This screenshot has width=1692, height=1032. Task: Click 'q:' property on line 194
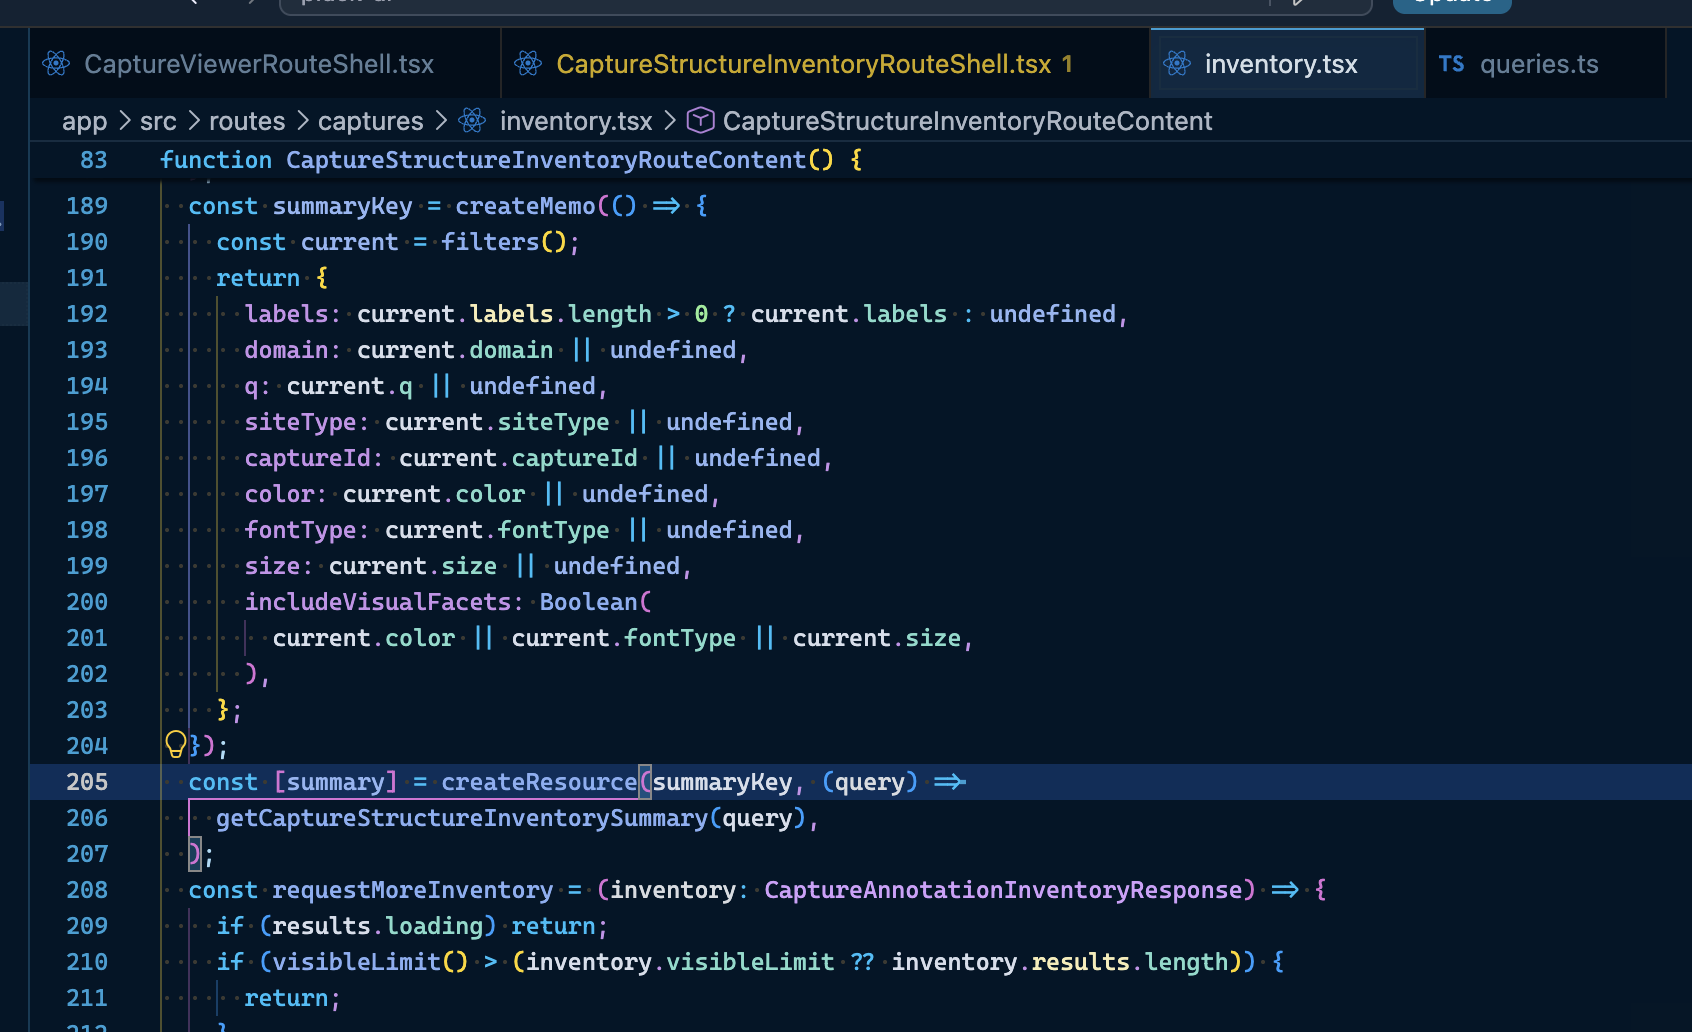coord(258,386)
